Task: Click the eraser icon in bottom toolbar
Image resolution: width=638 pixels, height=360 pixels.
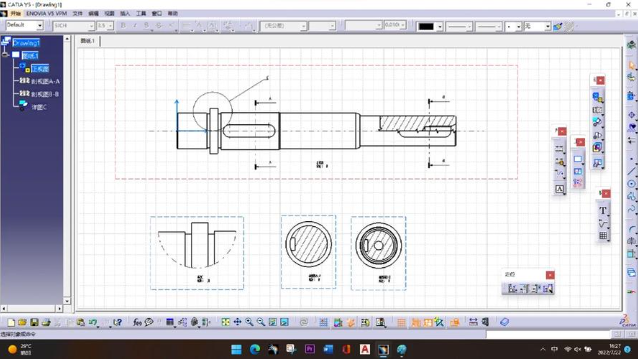Action: [x=504, y=322]
